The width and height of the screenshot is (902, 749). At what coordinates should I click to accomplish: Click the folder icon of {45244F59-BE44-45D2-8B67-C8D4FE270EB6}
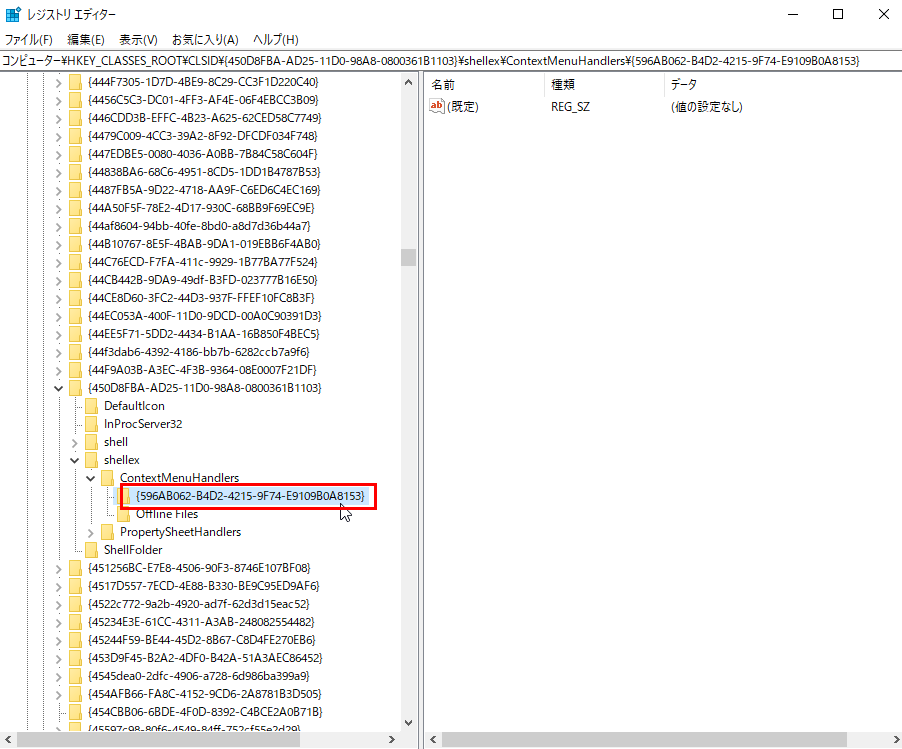pos(75,640)
